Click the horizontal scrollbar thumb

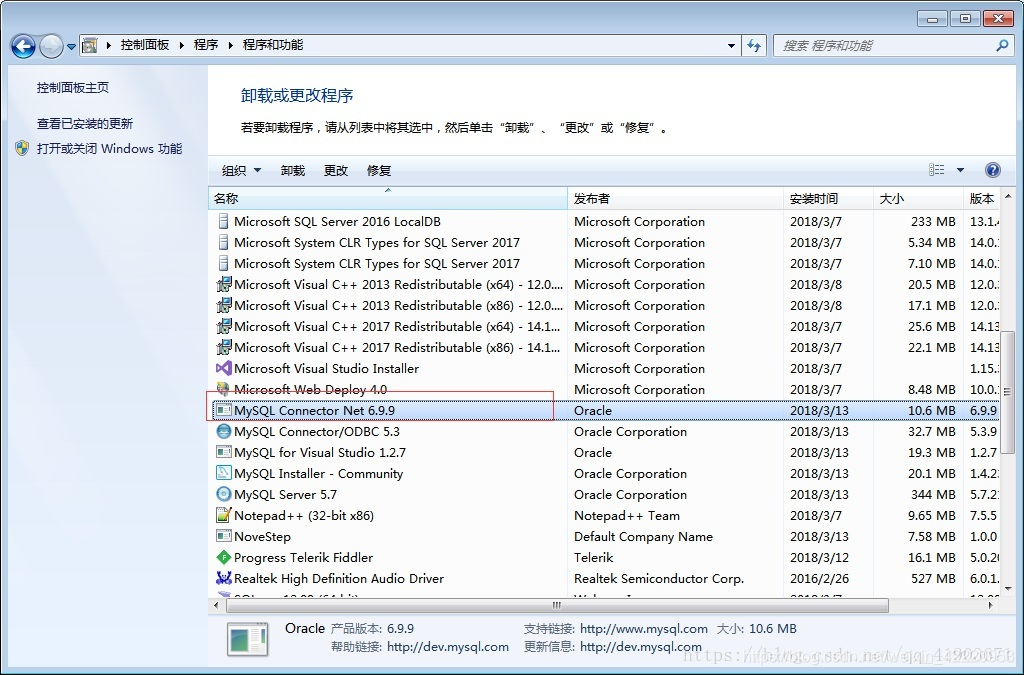(x=557, y=605)
